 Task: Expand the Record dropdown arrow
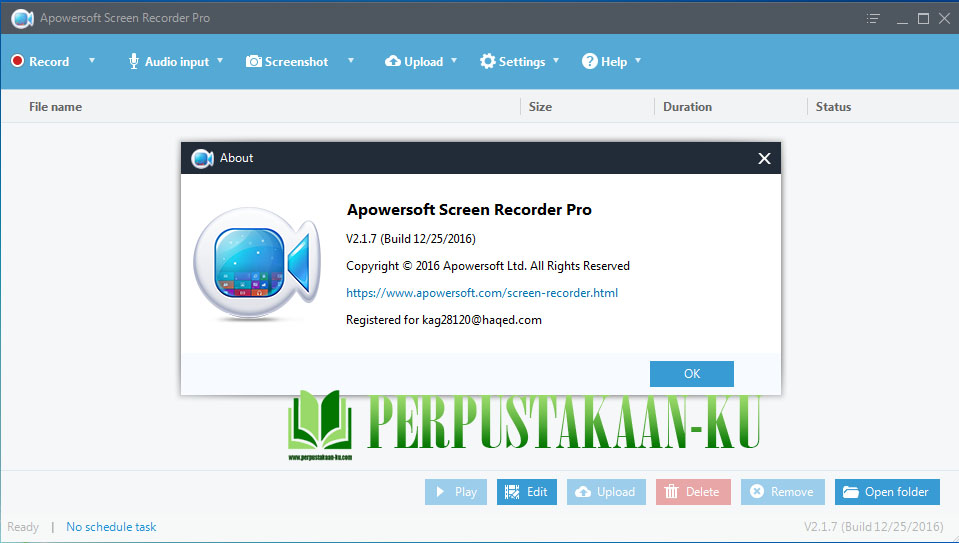92,61
